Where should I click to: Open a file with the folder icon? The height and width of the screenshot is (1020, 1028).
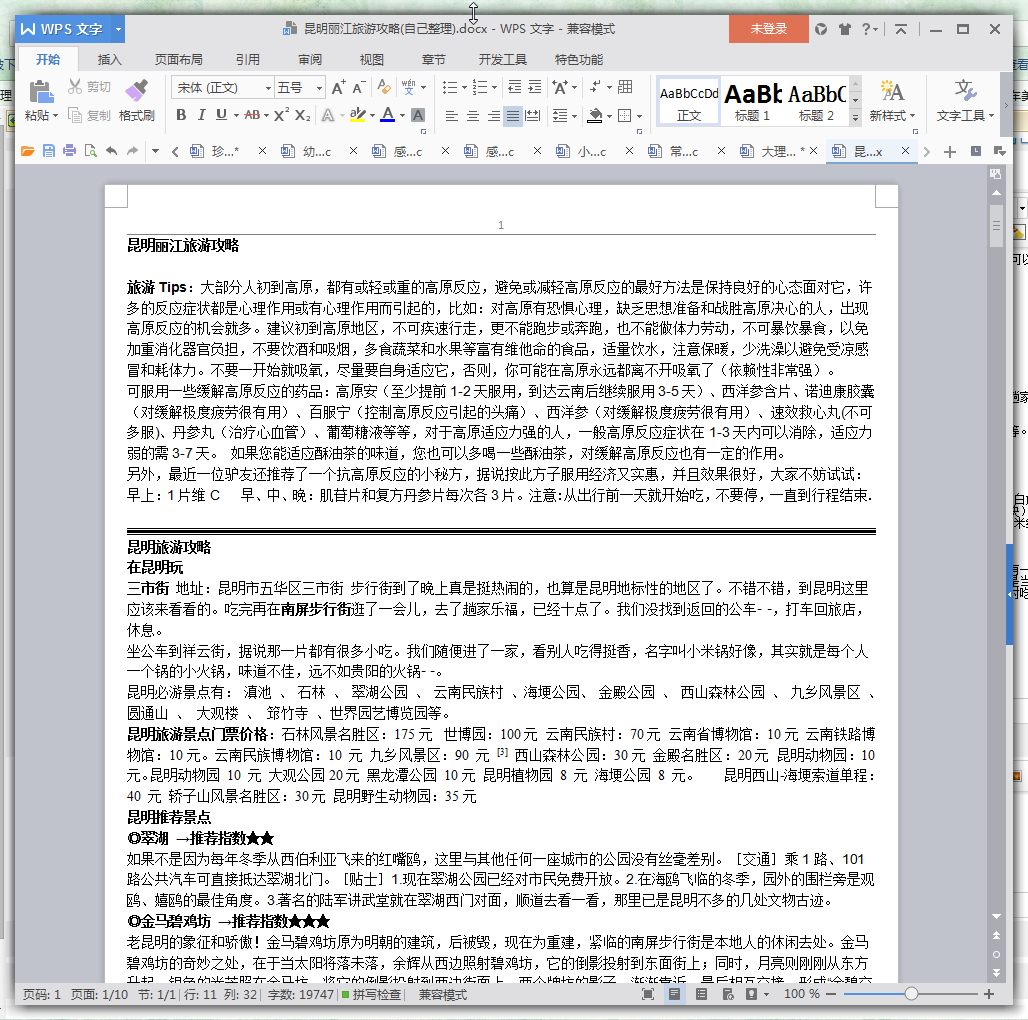28,151
